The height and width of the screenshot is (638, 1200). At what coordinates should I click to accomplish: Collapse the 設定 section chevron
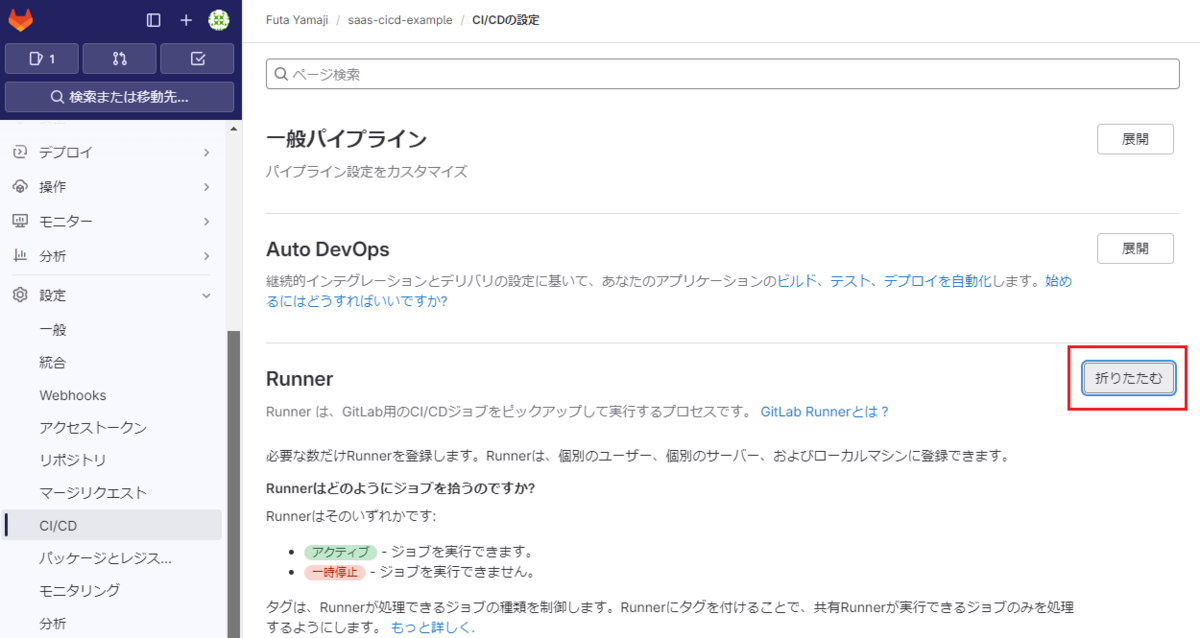tap(206, 295)
